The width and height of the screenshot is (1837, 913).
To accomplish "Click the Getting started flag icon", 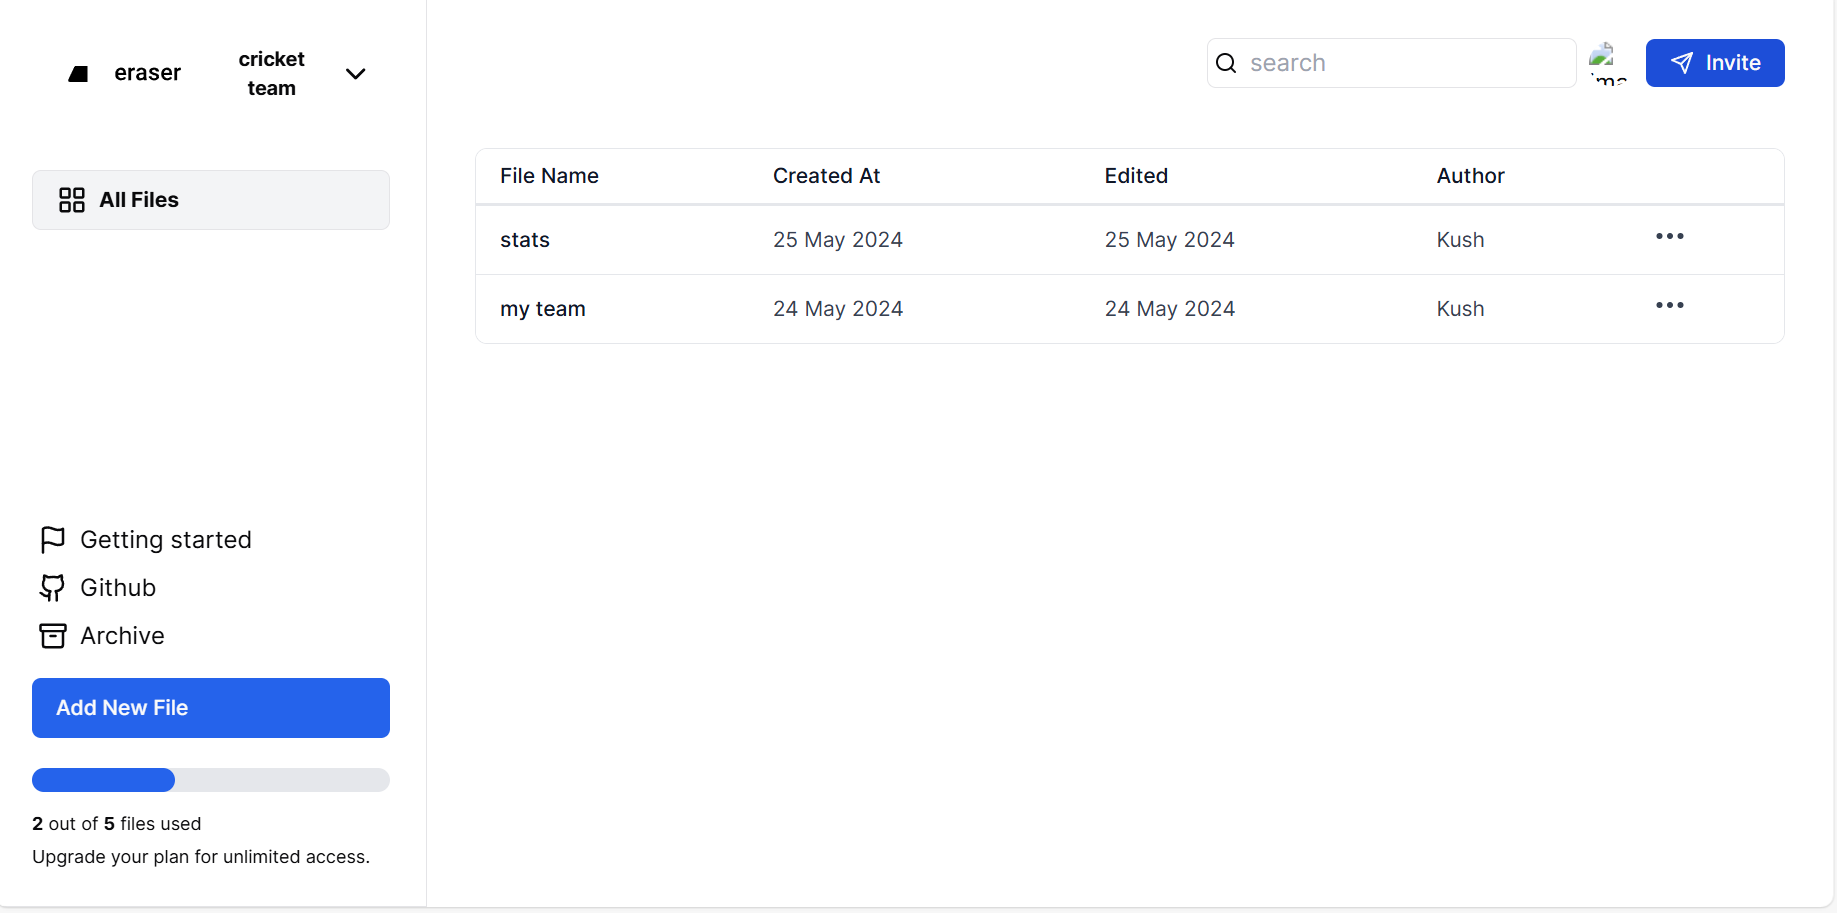I will pos(52,540).
